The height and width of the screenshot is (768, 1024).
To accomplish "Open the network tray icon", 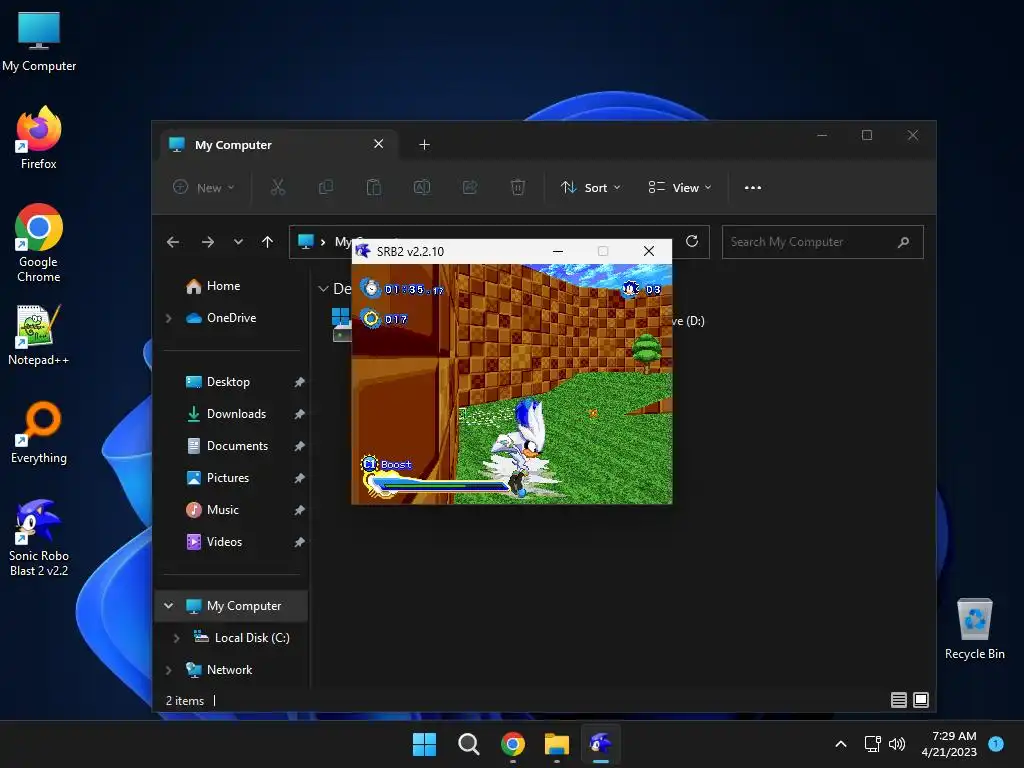I will pos(872,744).
